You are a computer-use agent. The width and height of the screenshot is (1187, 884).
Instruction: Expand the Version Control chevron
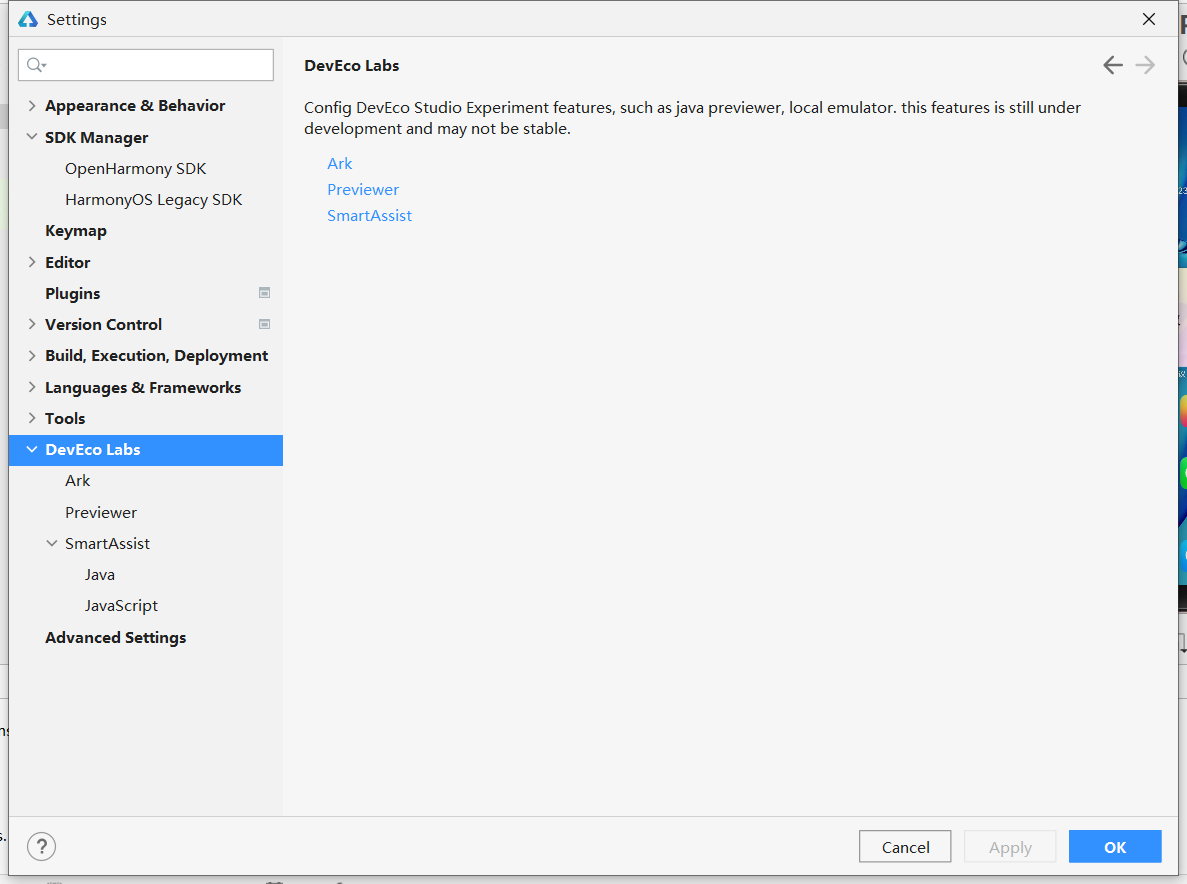point(32,324)
